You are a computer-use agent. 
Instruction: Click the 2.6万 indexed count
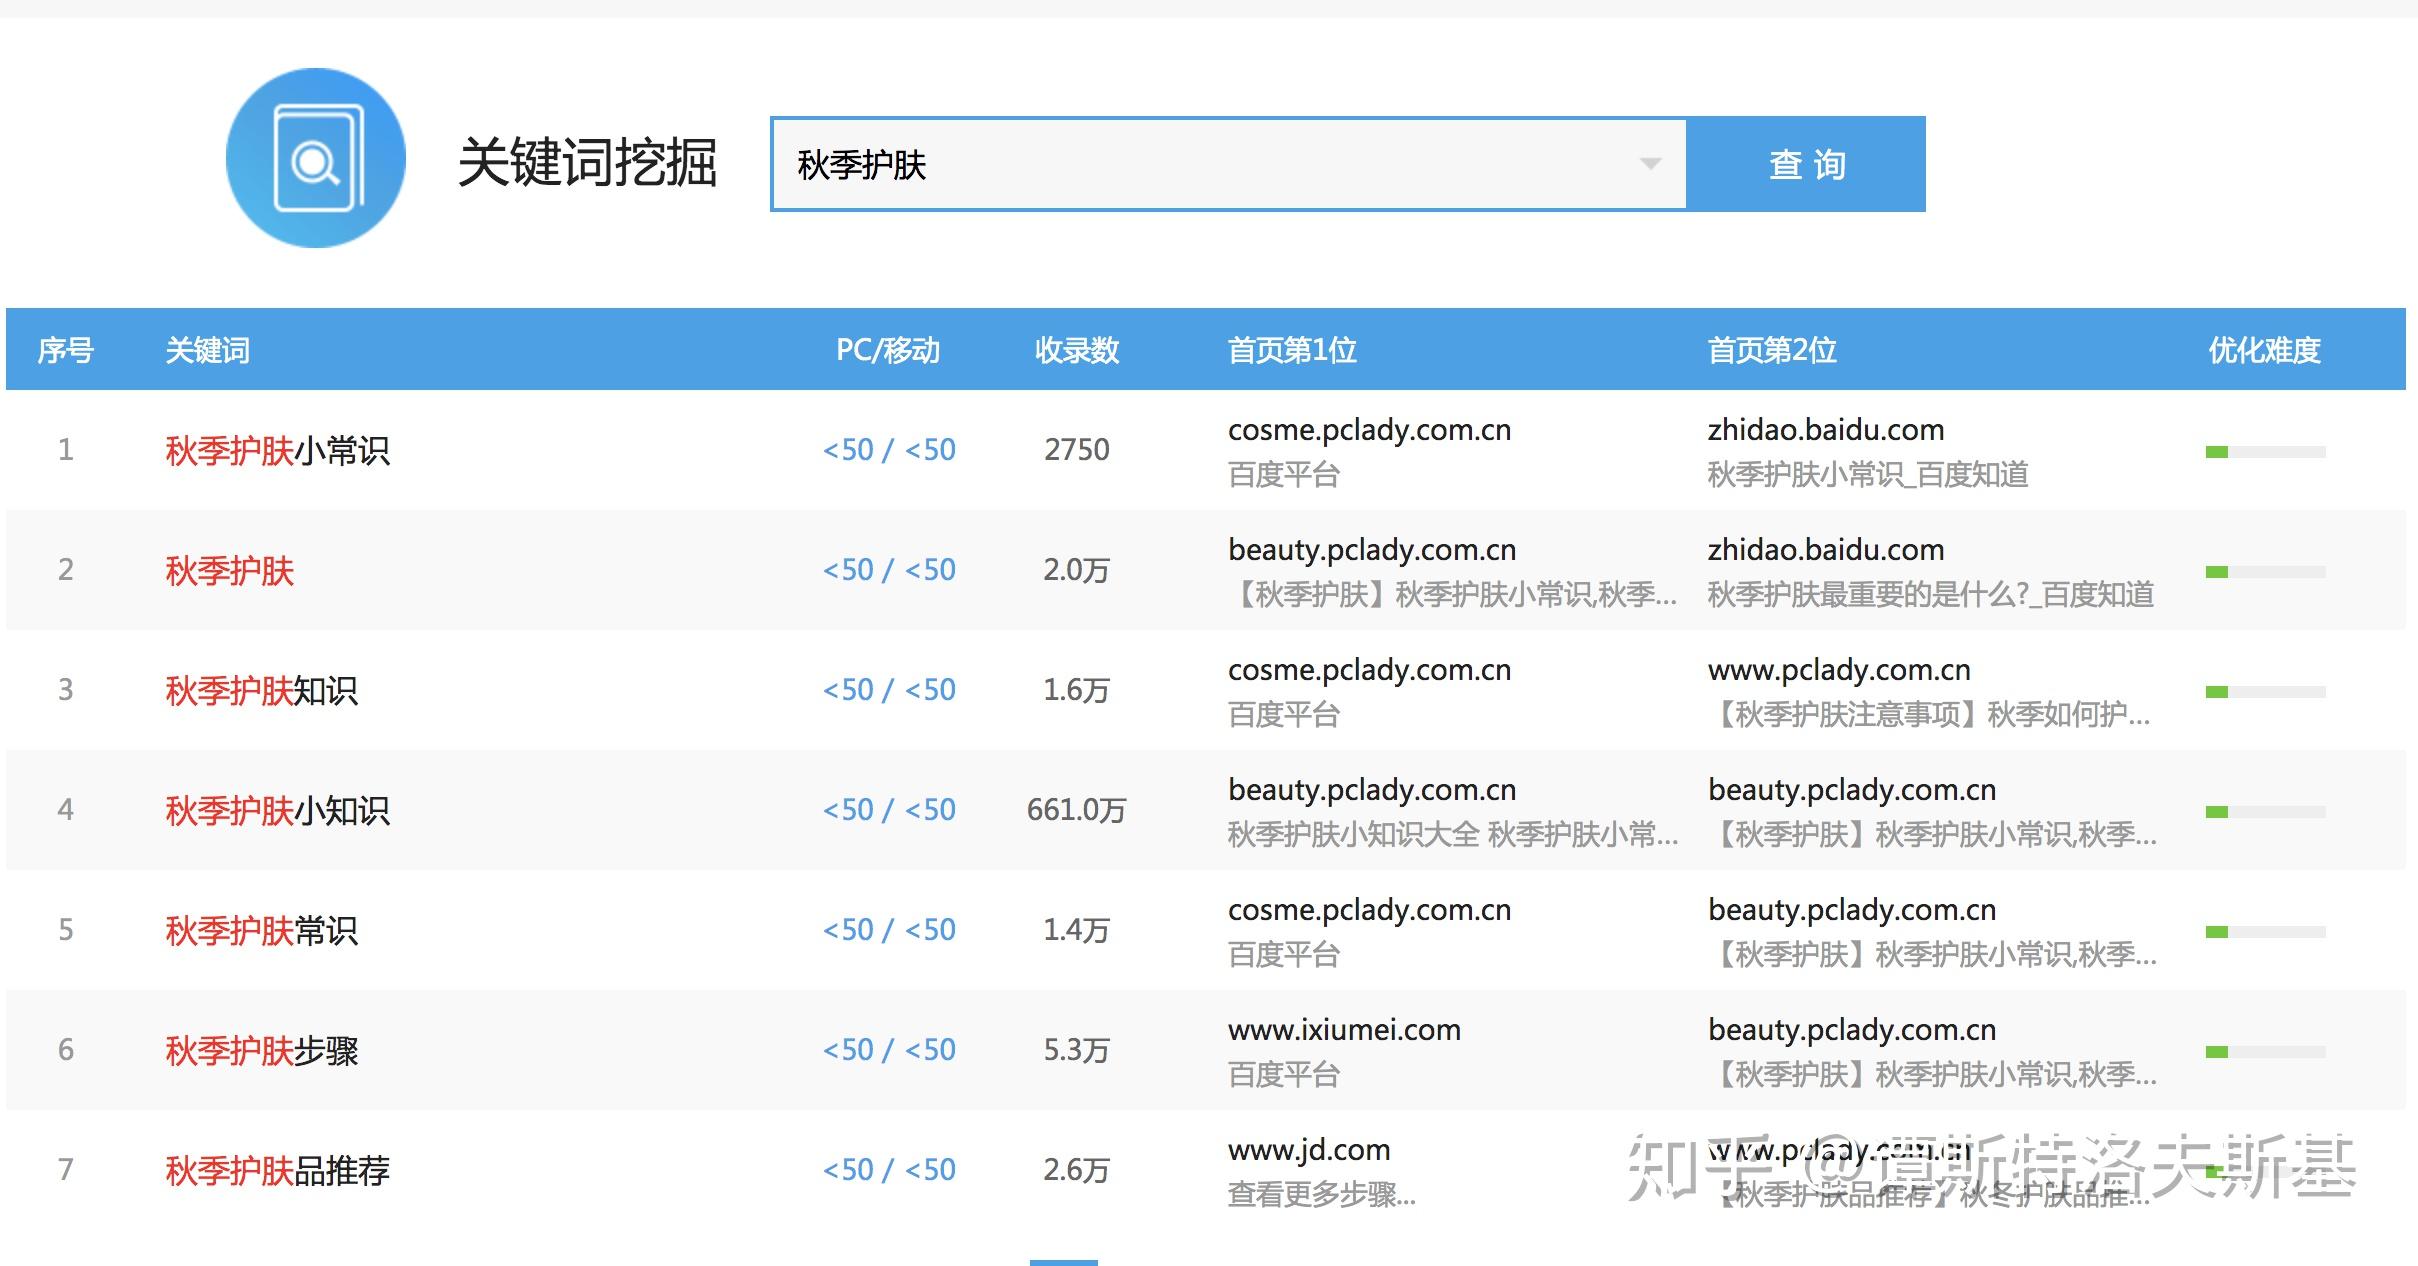click(1077, 1170)
